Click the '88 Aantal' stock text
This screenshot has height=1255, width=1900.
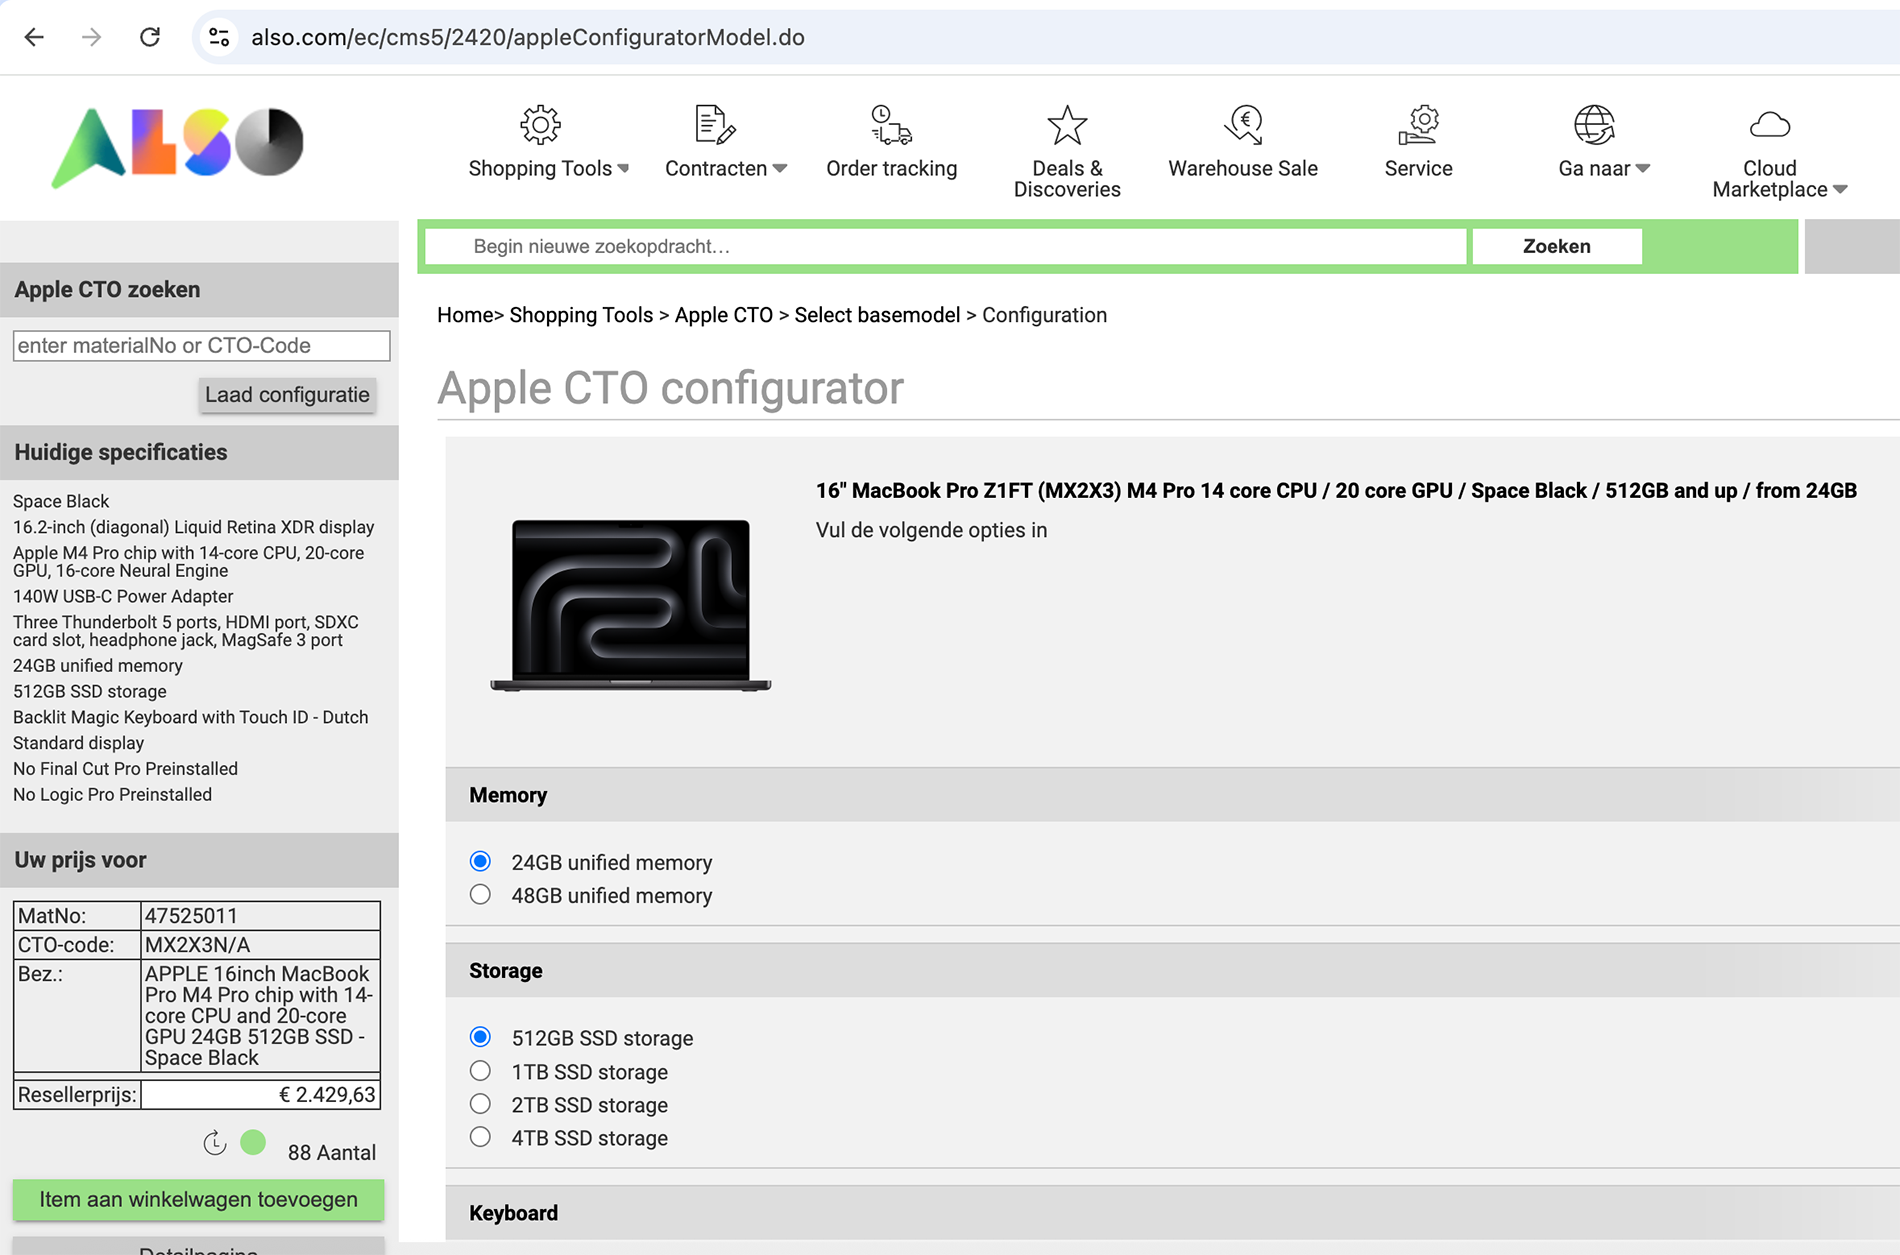(x=331, y=1152)
